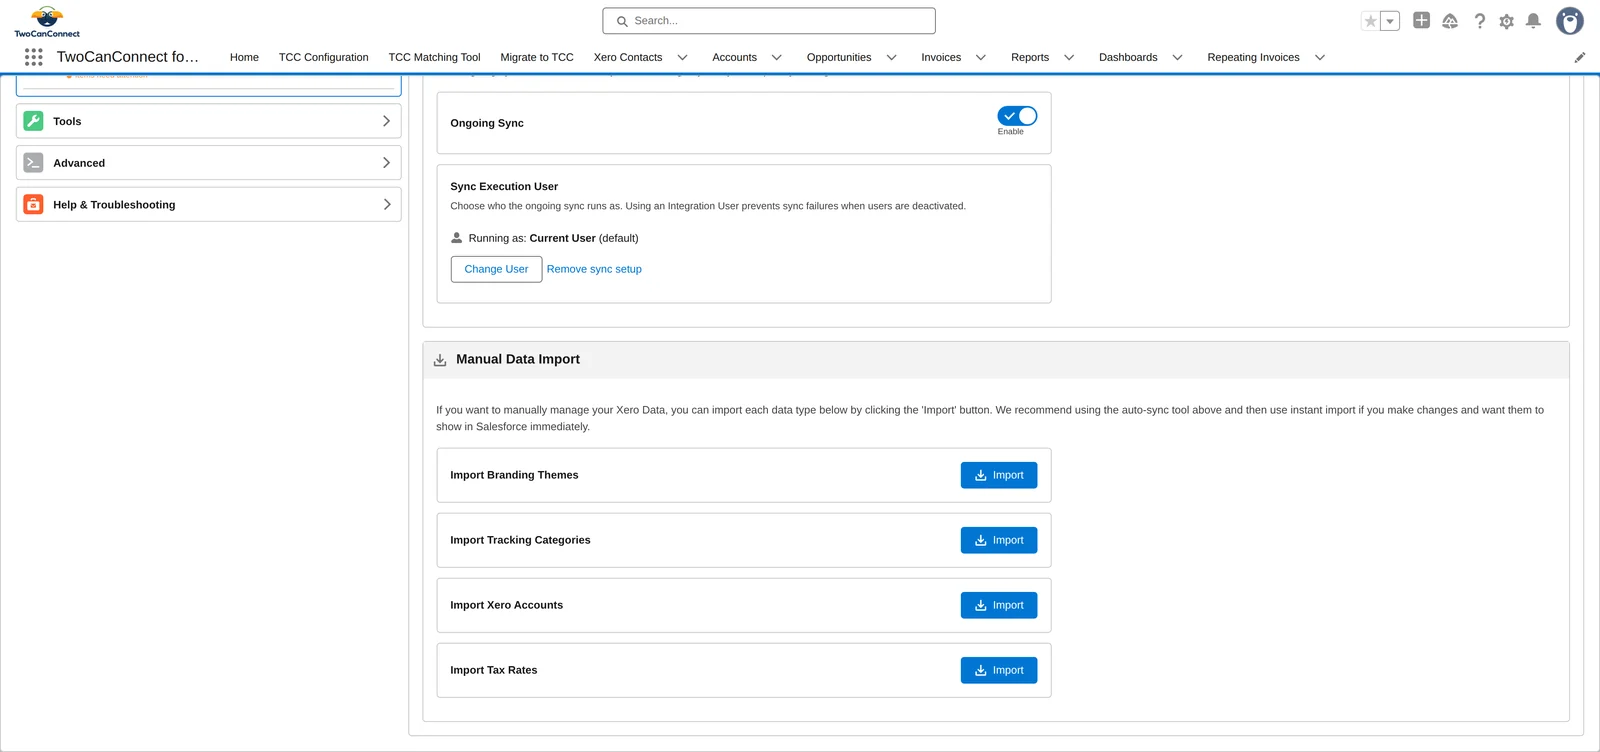This screenshot has width=1600, height=752.
Task: Click the Help & Troubleshooting icon
Action: click(x=33, y=204)
